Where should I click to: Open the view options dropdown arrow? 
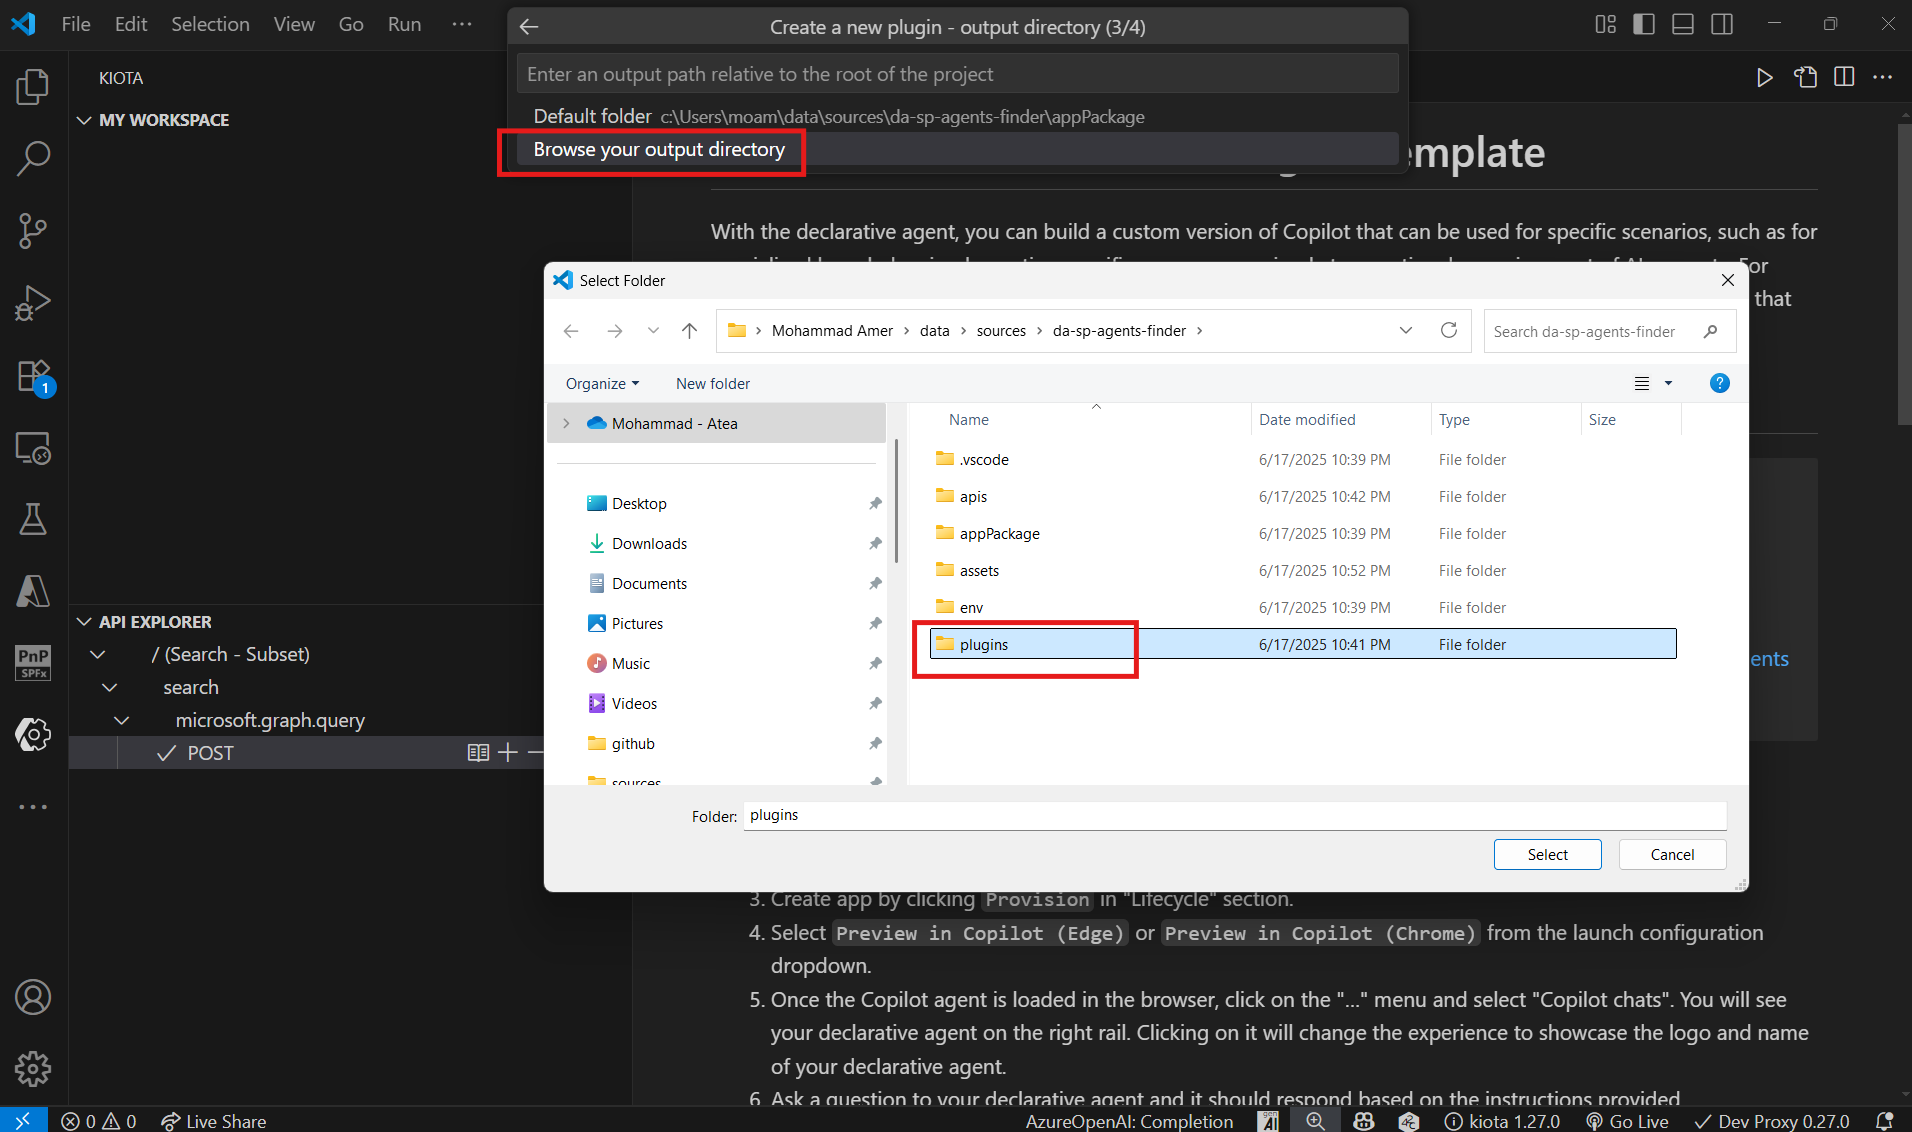pos(1668,383)
